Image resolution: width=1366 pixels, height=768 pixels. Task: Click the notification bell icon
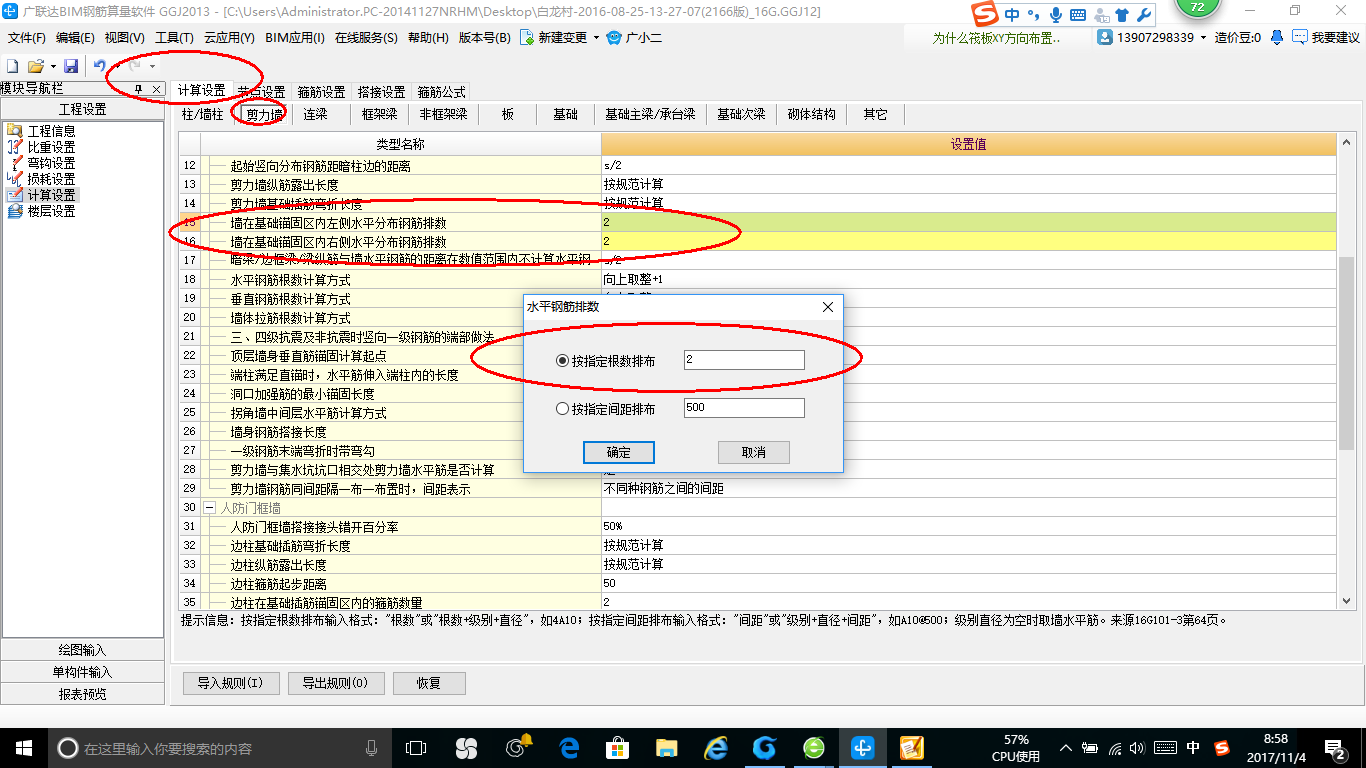(1277, 37)
